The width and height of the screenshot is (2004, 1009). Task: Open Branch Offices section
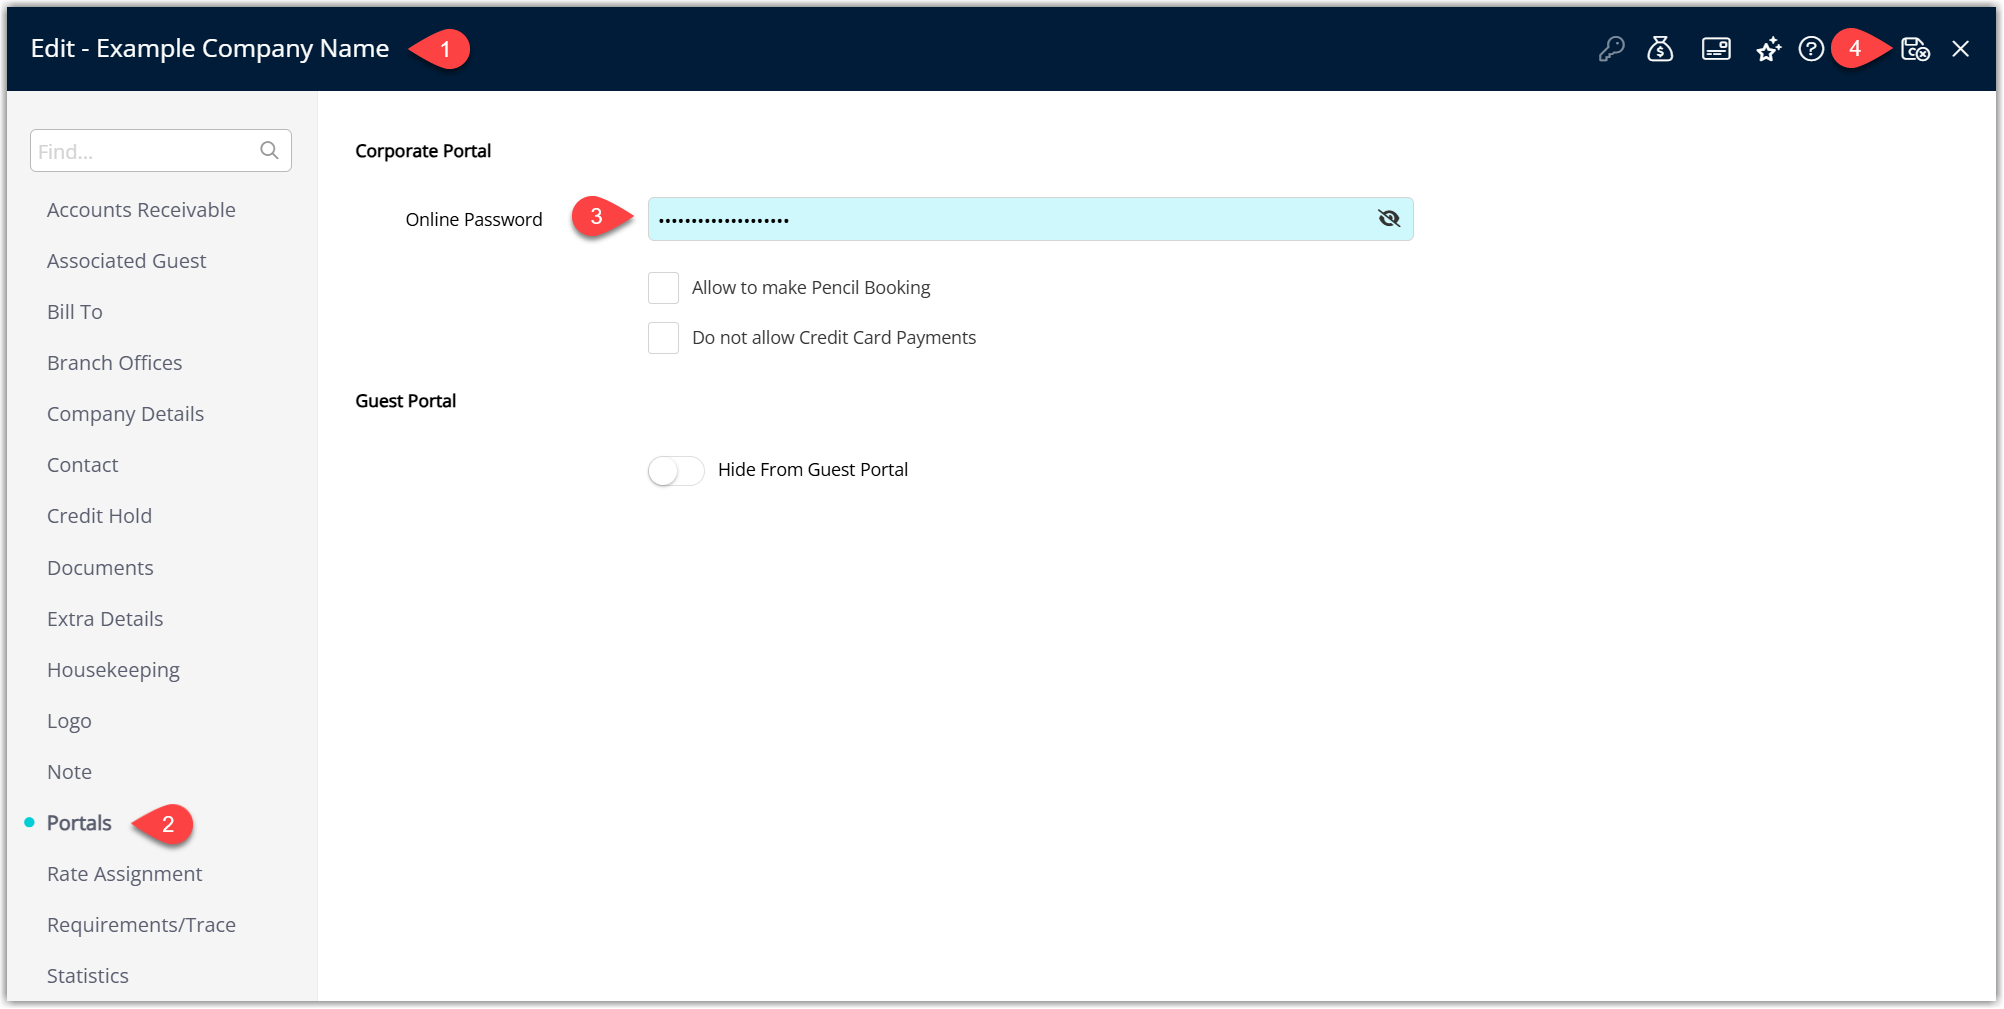point(114,363)
